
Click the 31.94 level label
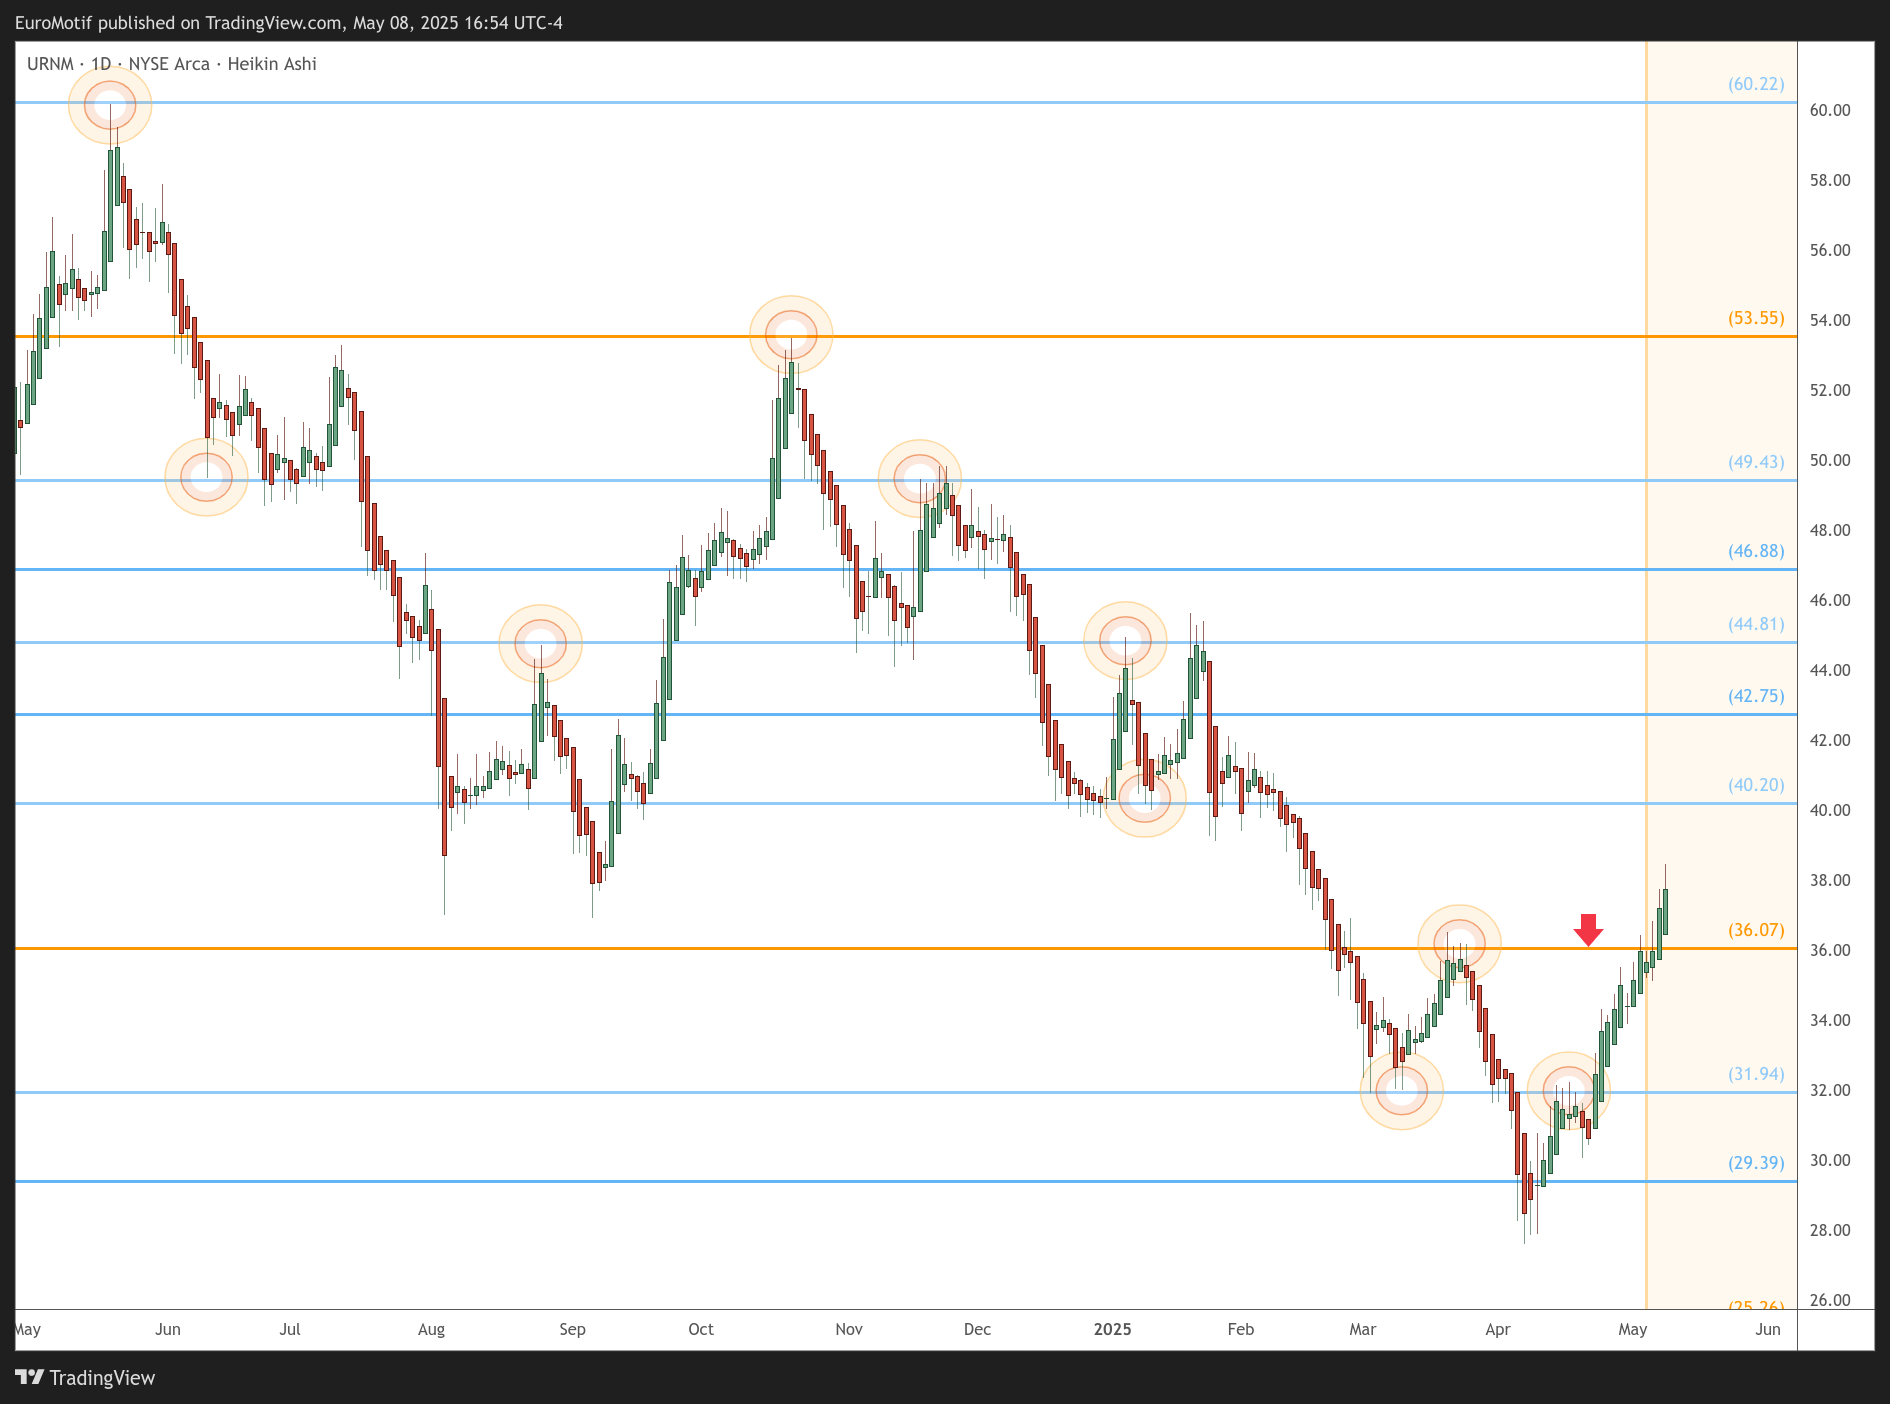coord(1756,1074)
